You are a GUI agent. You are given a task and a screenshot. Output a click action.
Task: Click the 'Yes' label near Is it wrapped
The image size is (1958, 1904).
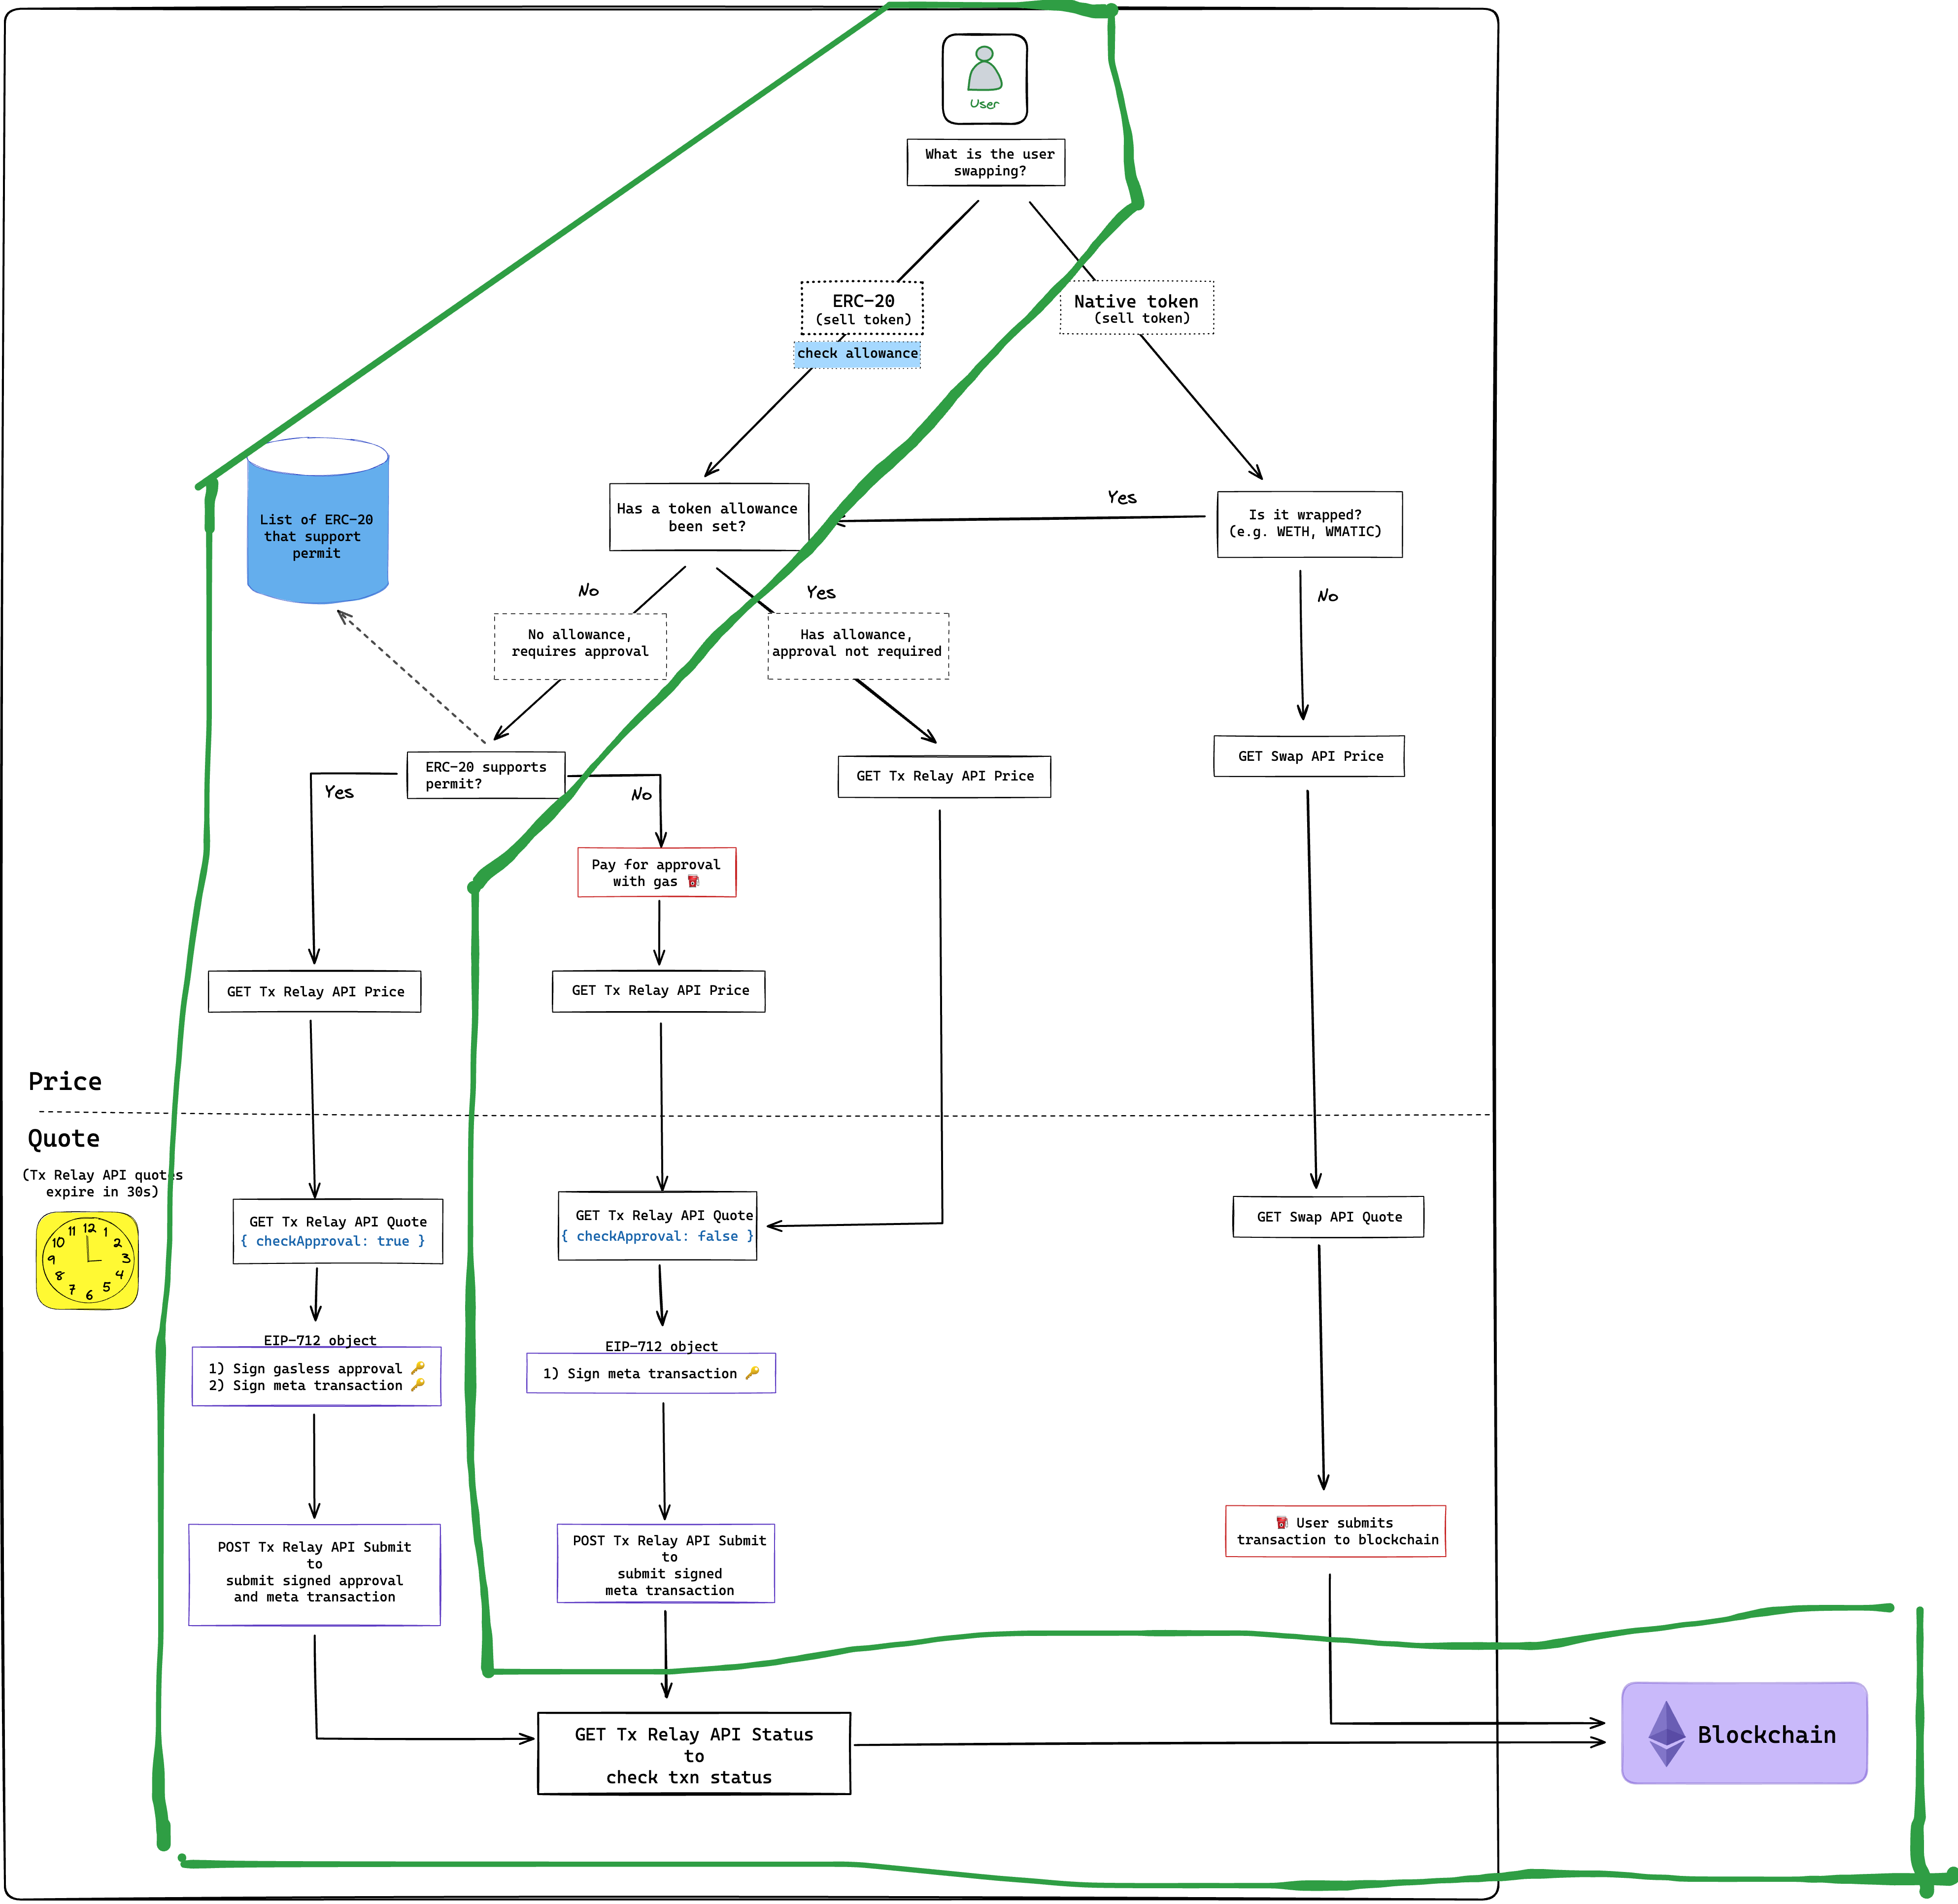pos(1122,497)
